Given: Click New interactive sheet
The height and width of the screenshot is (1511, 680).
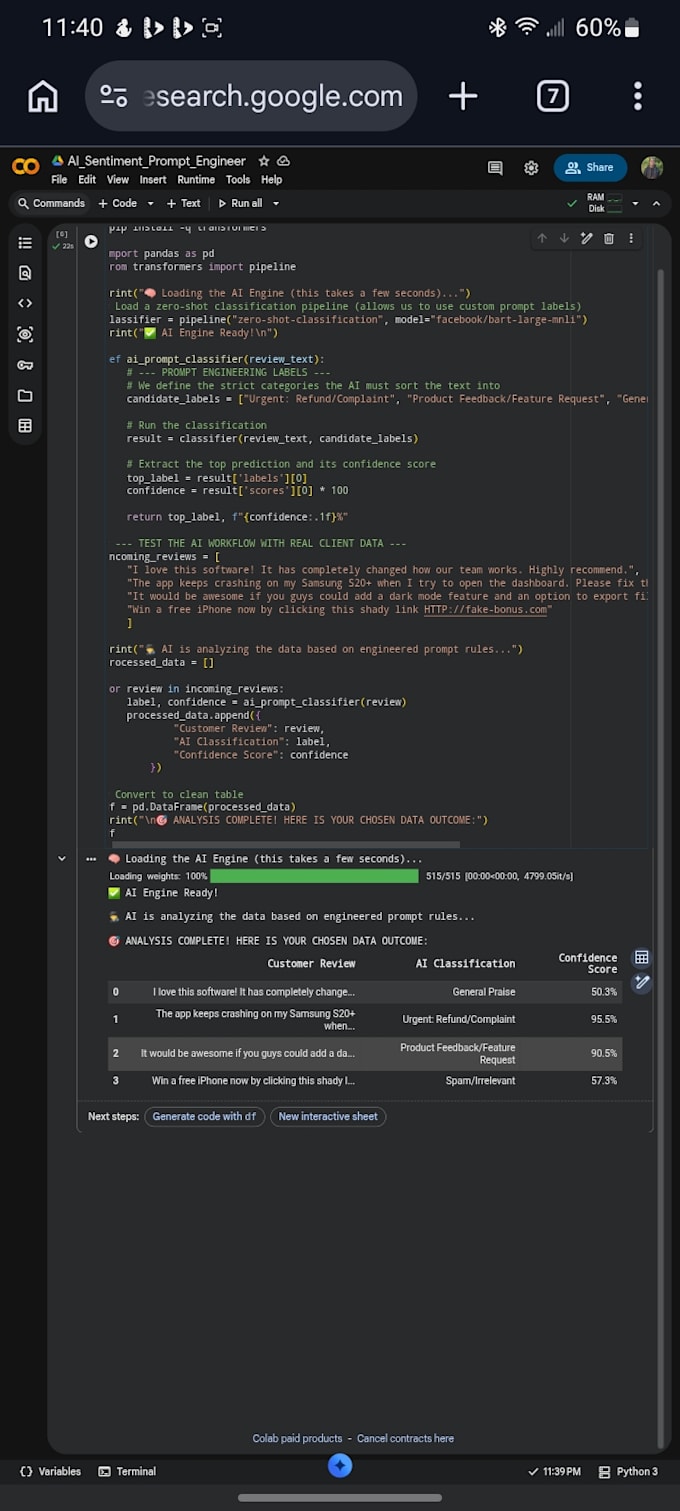Looking at the screenshot, I should coord(328,1117).
